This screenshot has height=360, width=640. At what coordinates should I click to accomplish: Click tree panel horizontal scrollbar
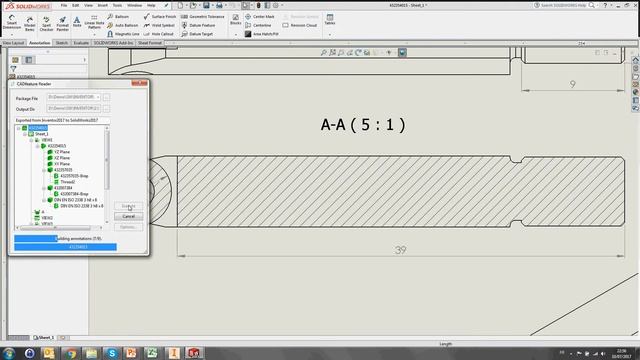(x=59, y=228)
